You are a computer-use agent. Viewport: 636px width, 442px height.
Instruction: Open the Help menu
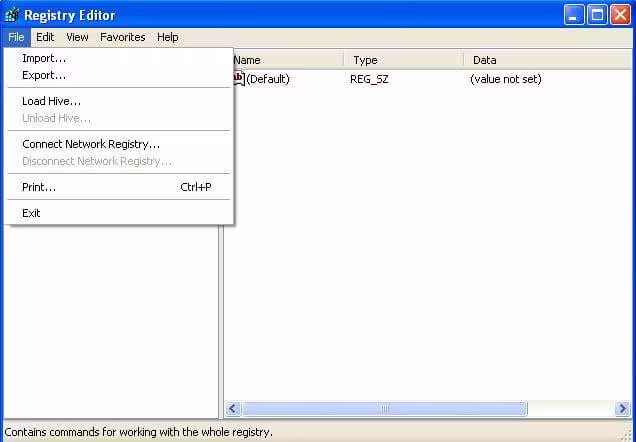[x=168, y=37]
